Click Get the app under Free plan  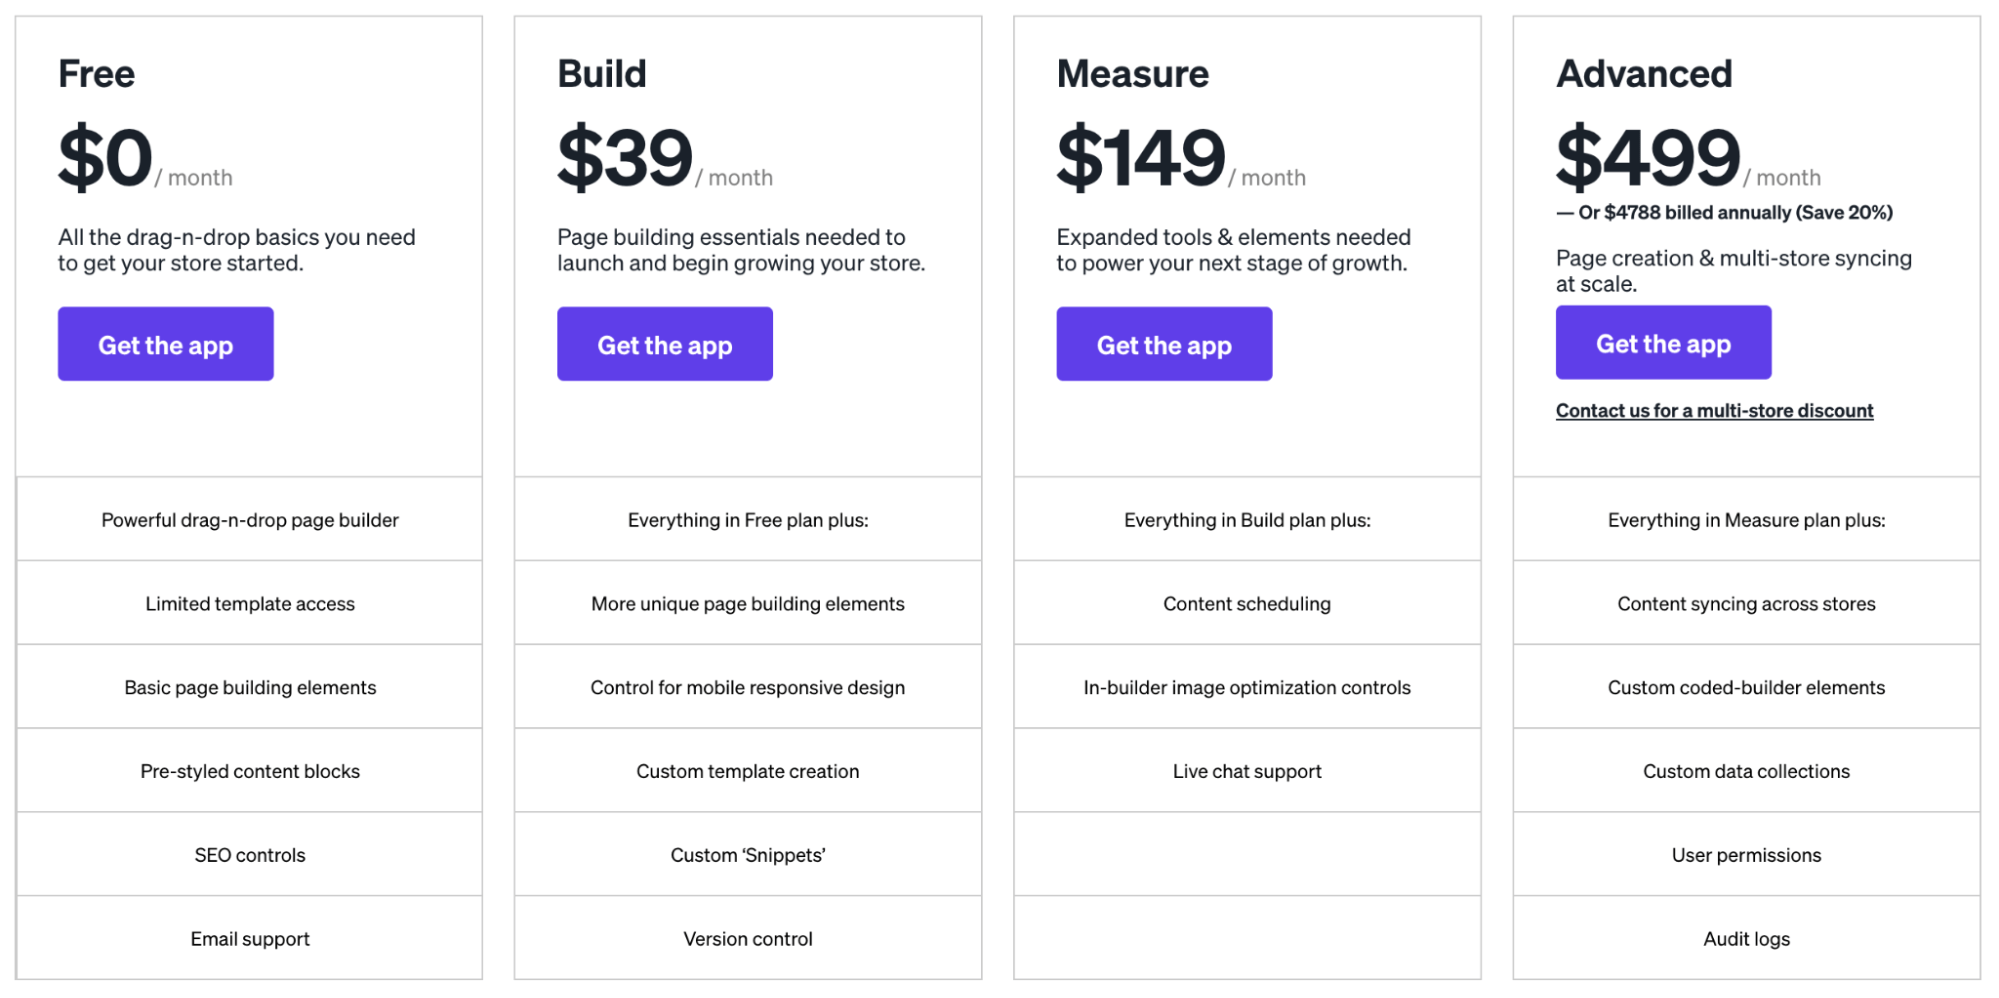(165, 344)
